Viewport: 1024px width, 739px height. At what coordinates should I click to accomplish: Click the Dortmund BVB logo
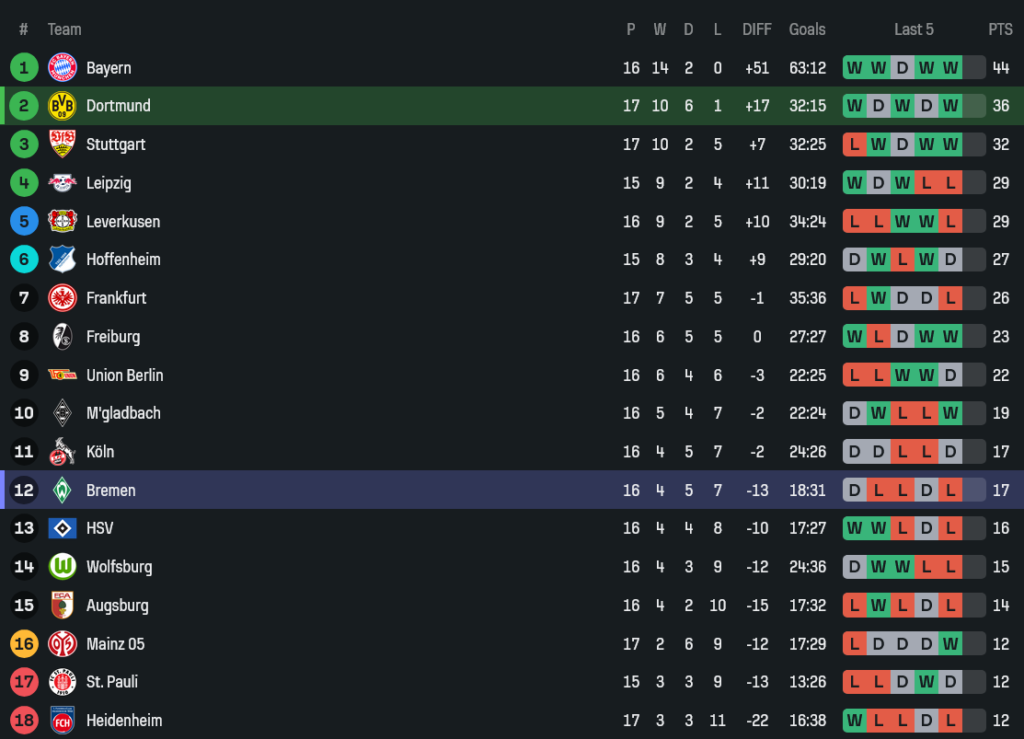tap(62, 106)
